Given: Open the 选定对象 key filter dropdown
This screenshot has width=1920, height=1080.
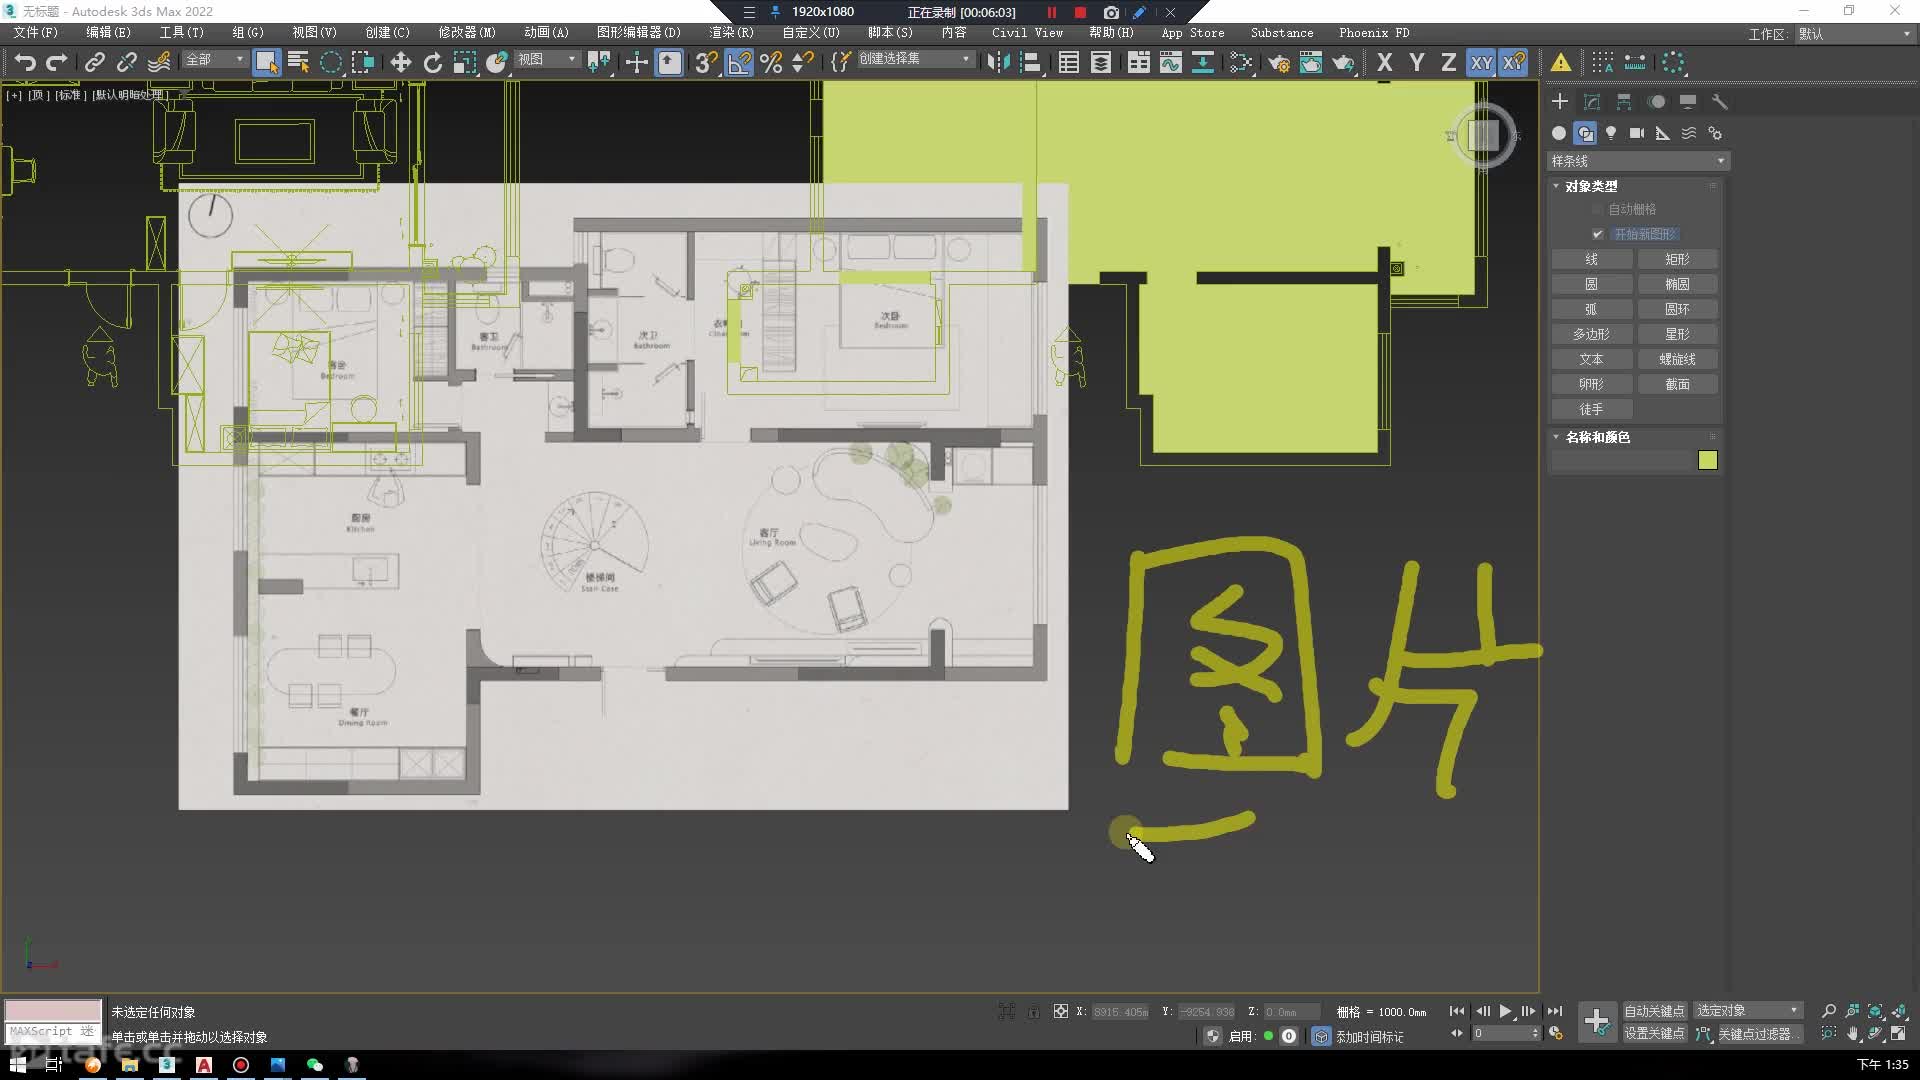Looking at the screenshot, I should click(1747, 1011).
